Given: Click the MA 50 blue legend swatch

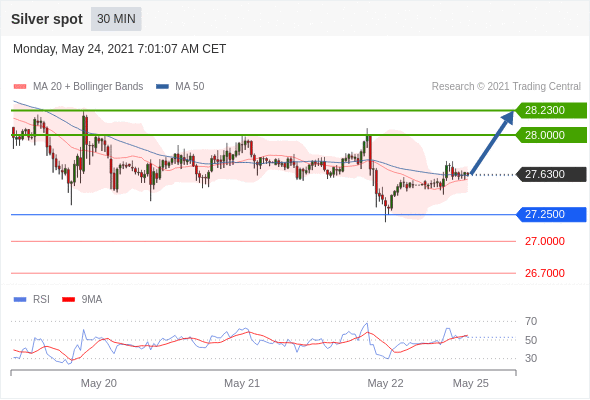Looking at the screenshot, I should [x=162, y=87].
